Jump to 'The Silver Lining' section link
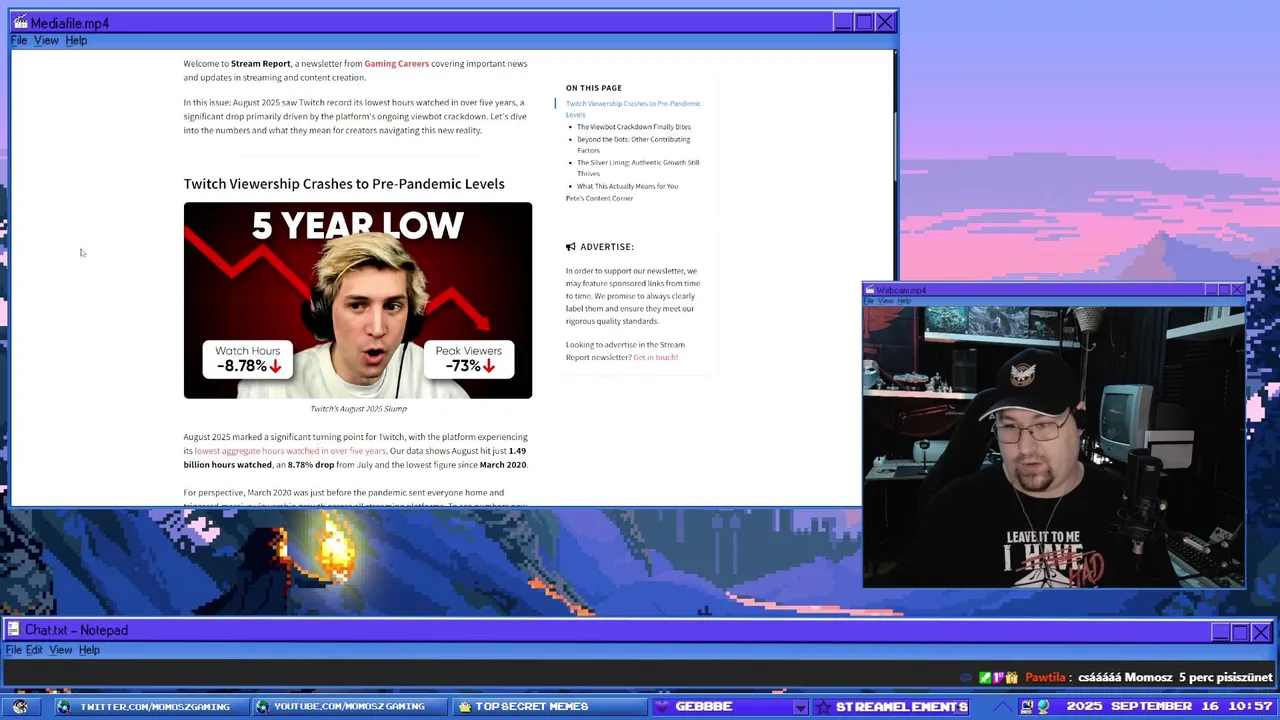The width and height of the screenshot is (1280, 720). point(638,168)
